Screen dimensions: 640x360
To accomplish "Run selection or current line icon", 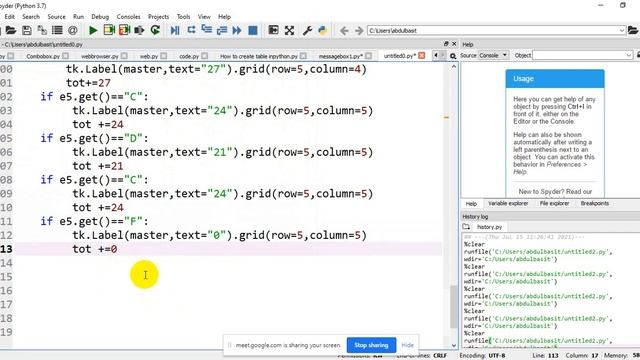I will [140, 31].
